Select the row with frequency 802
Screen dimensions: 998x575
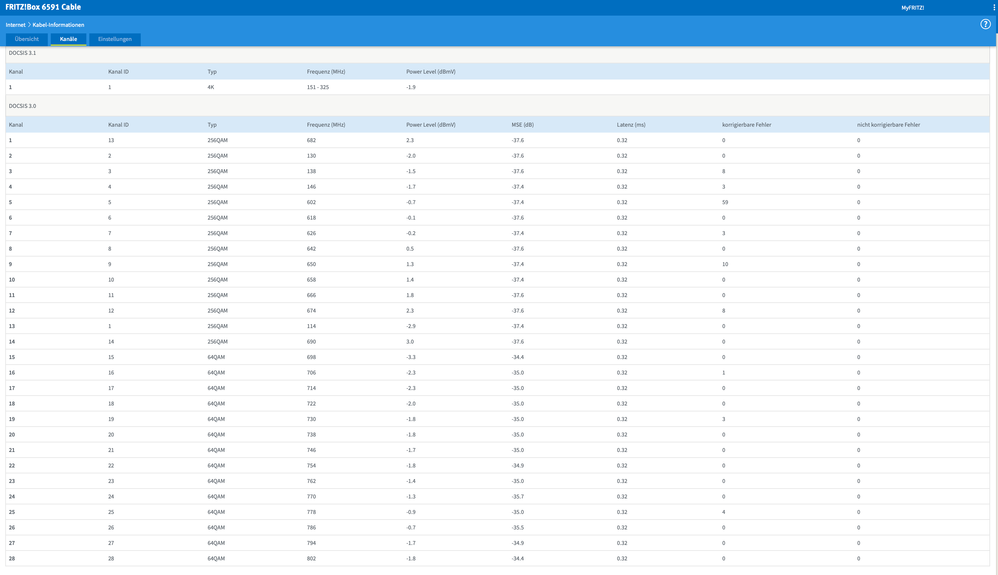coord(312,559)
